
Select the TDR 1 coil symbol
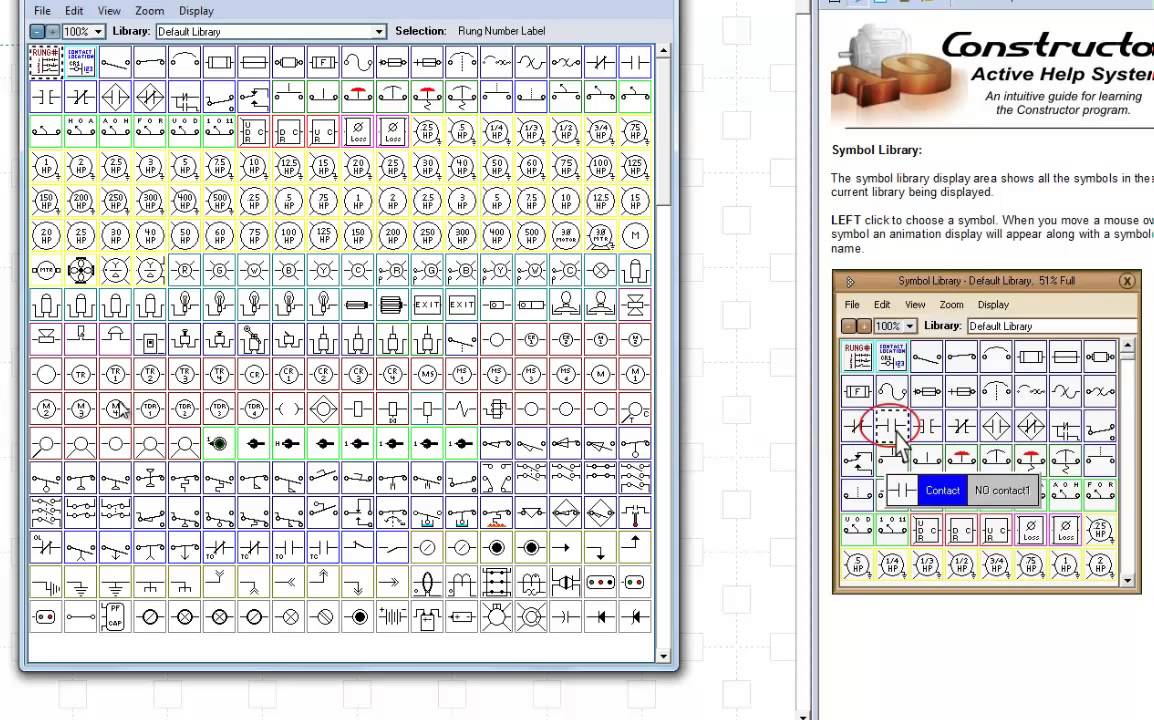coord(150,408)
